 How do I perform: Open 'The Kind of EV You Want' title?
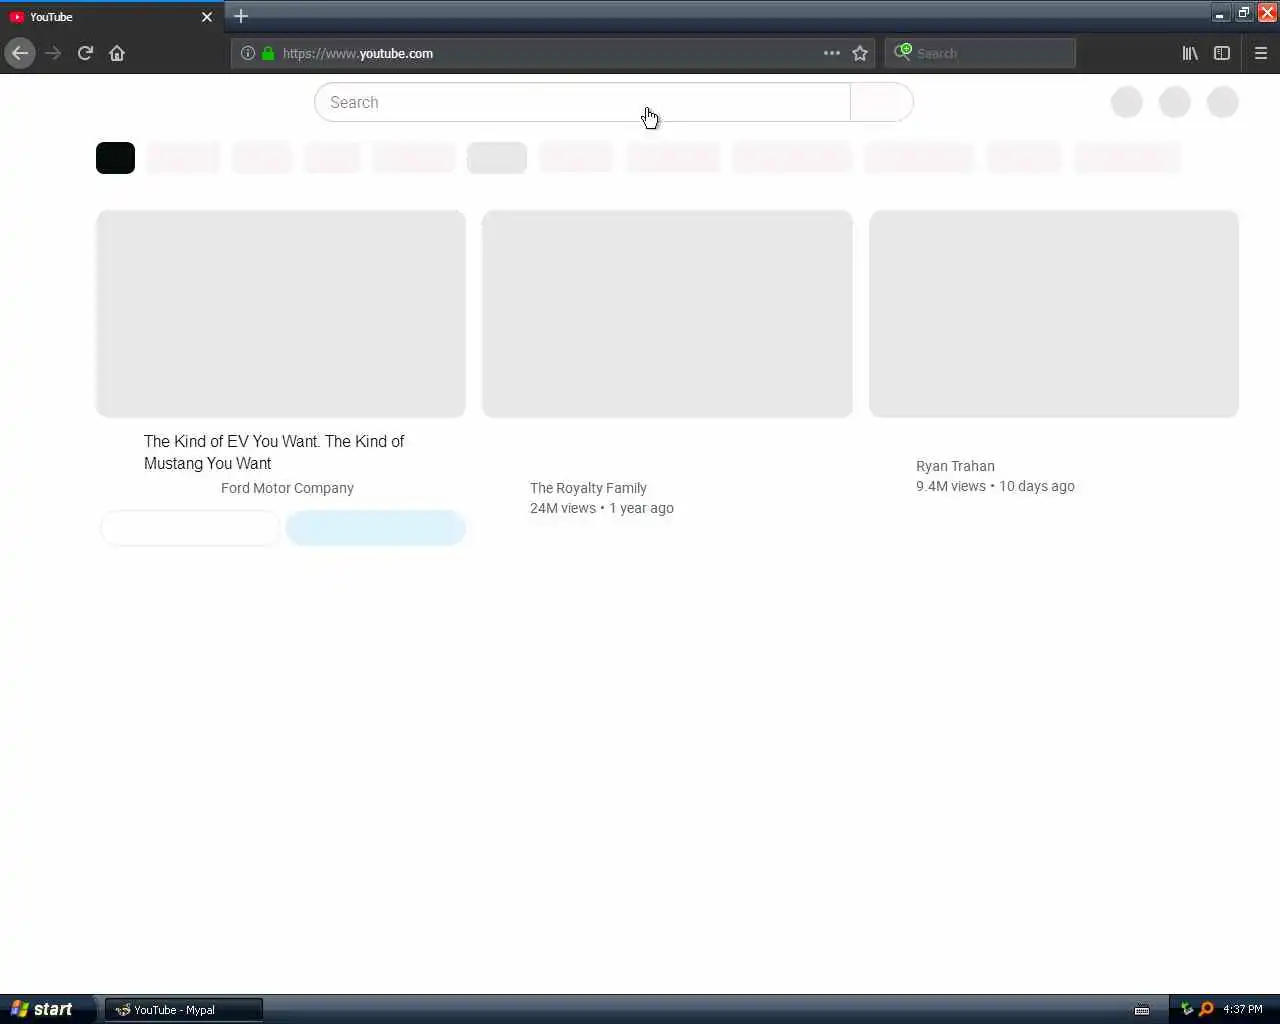pos(274,452)
